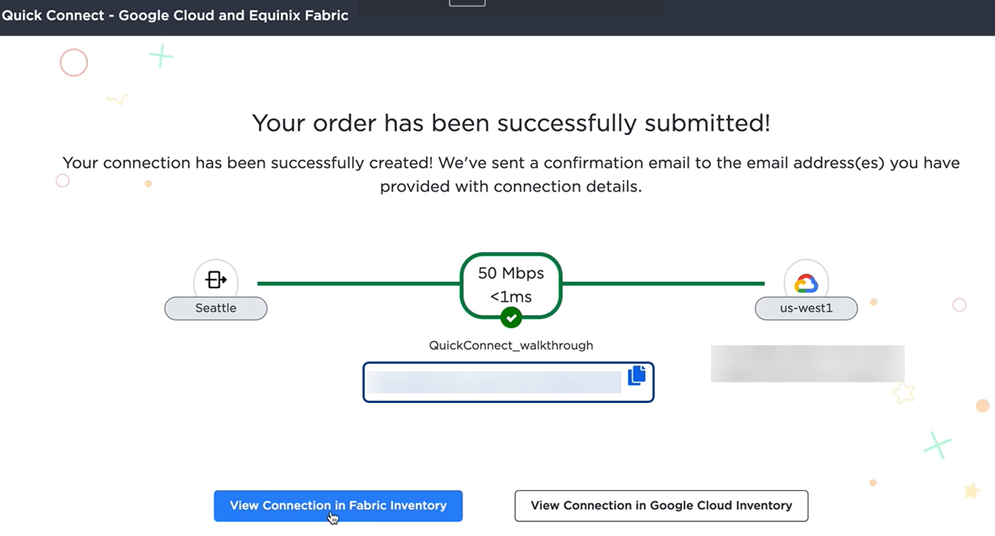Open View Connection in Google Cloud Inventory
Image resolution: width=995 pixels, height=536 pixels.
click(x=661, y=506)
